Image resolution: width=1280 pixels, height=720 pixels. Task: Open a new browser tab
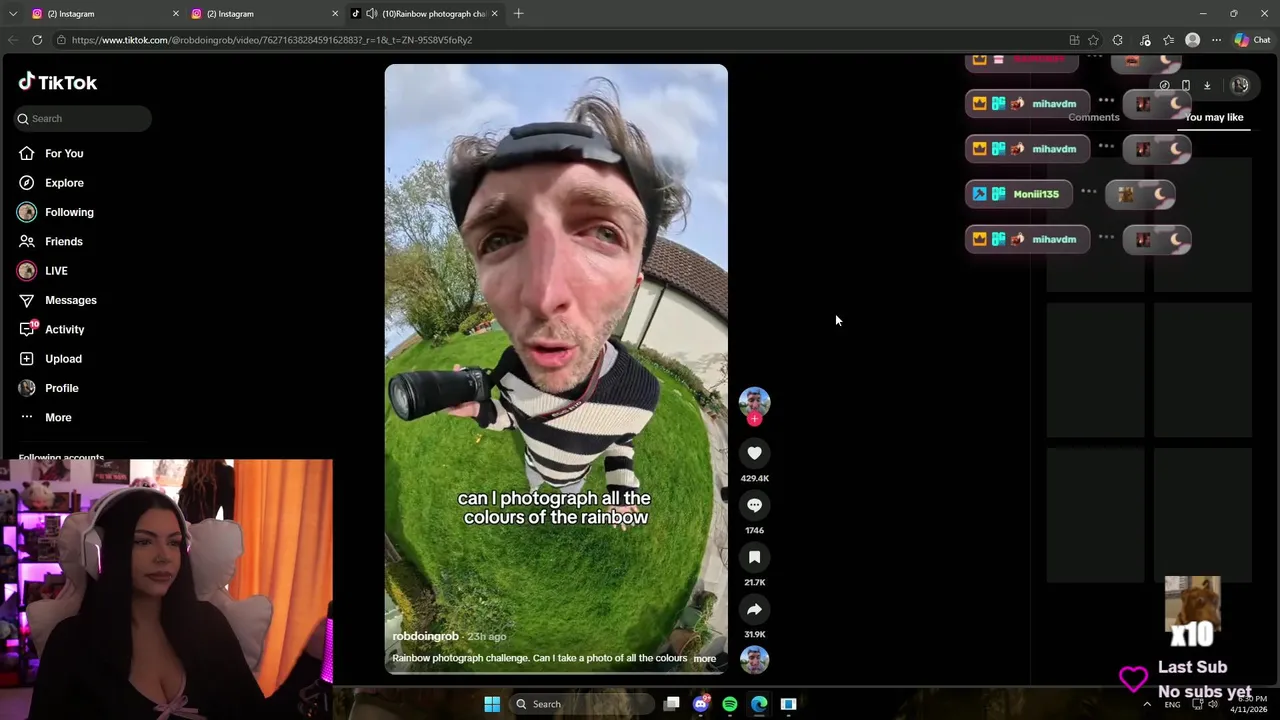[x=518, y=14]
